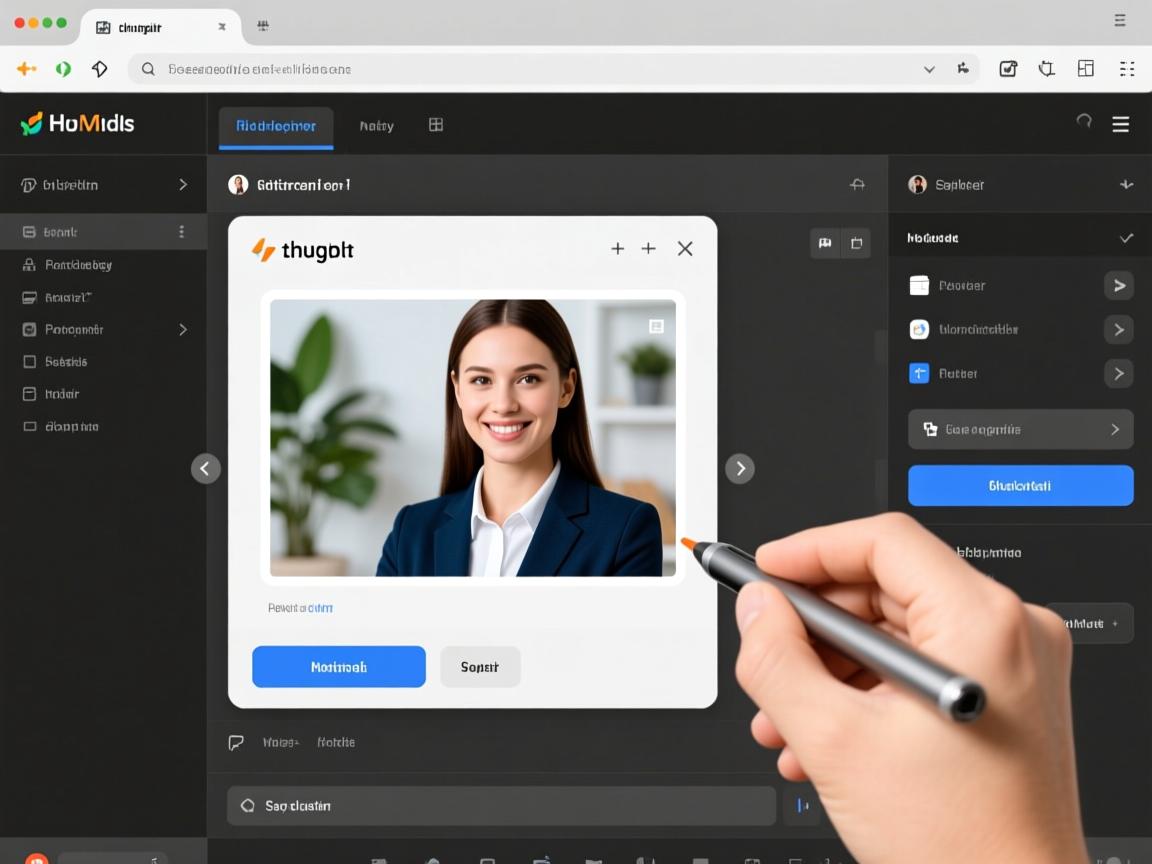Expand the first sidebar section via its chevron
The height and width of the screenshot is (864, 1152).
point(183,185)
